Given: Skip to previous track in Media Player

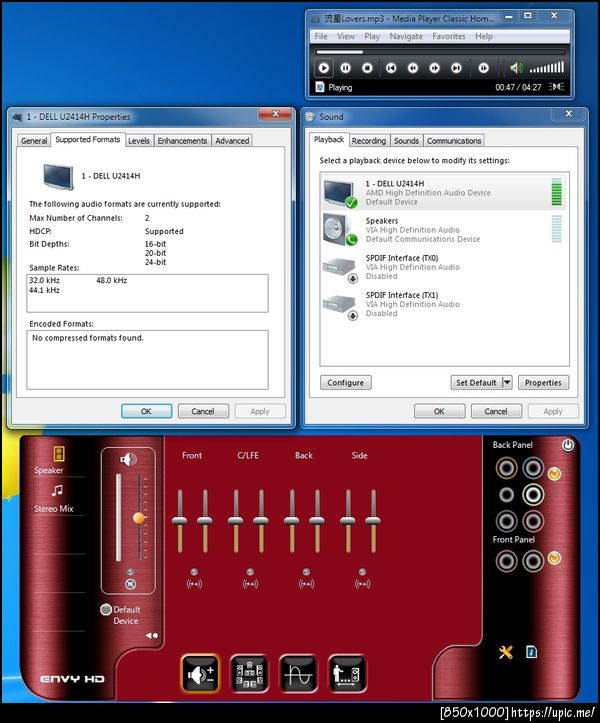Looking at the screenshot, I should [x=391, y=68].
